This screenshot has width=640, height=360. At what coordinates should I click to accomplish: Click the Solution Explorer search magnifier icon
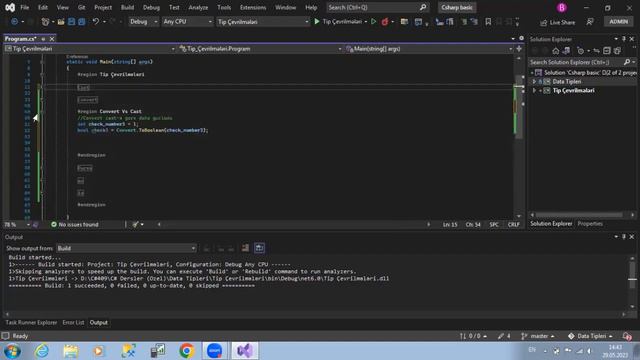coord(627,62)
